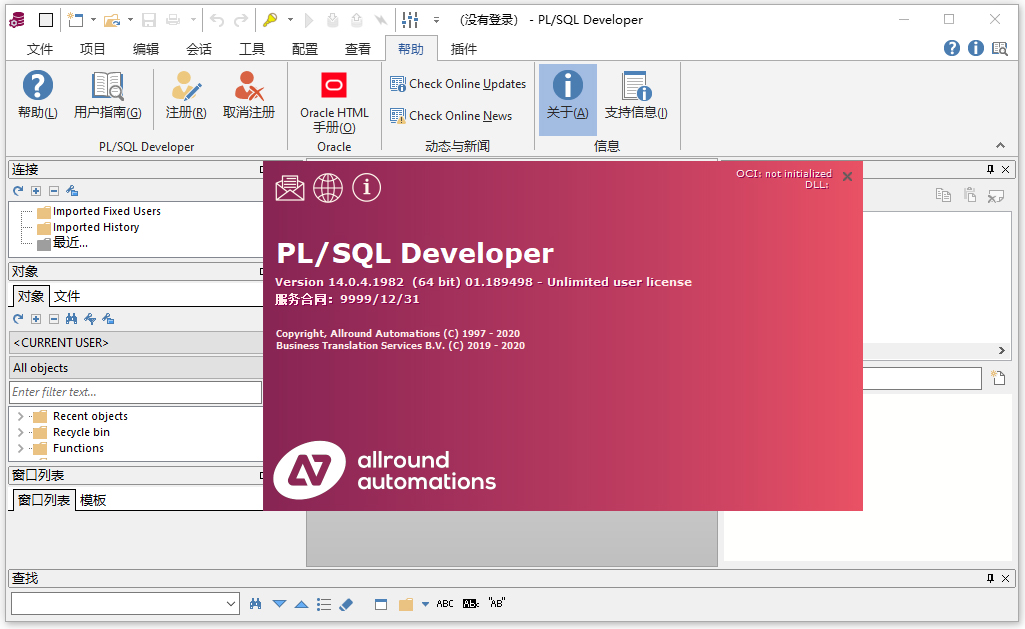Open the 配置 (Configure) menu

(x=304, y=47)
